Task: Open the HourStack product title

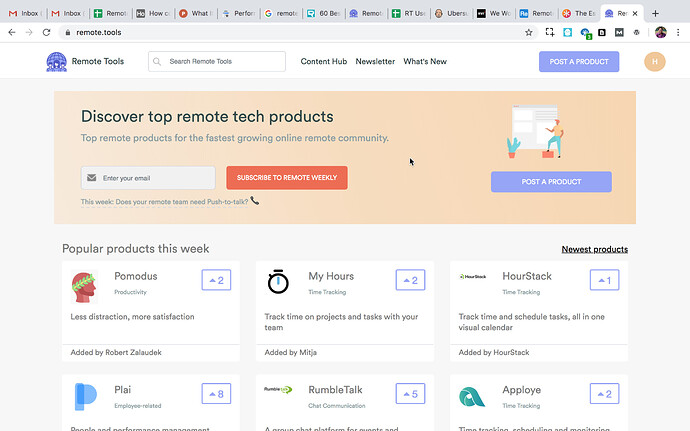Action: pos(527,276)
